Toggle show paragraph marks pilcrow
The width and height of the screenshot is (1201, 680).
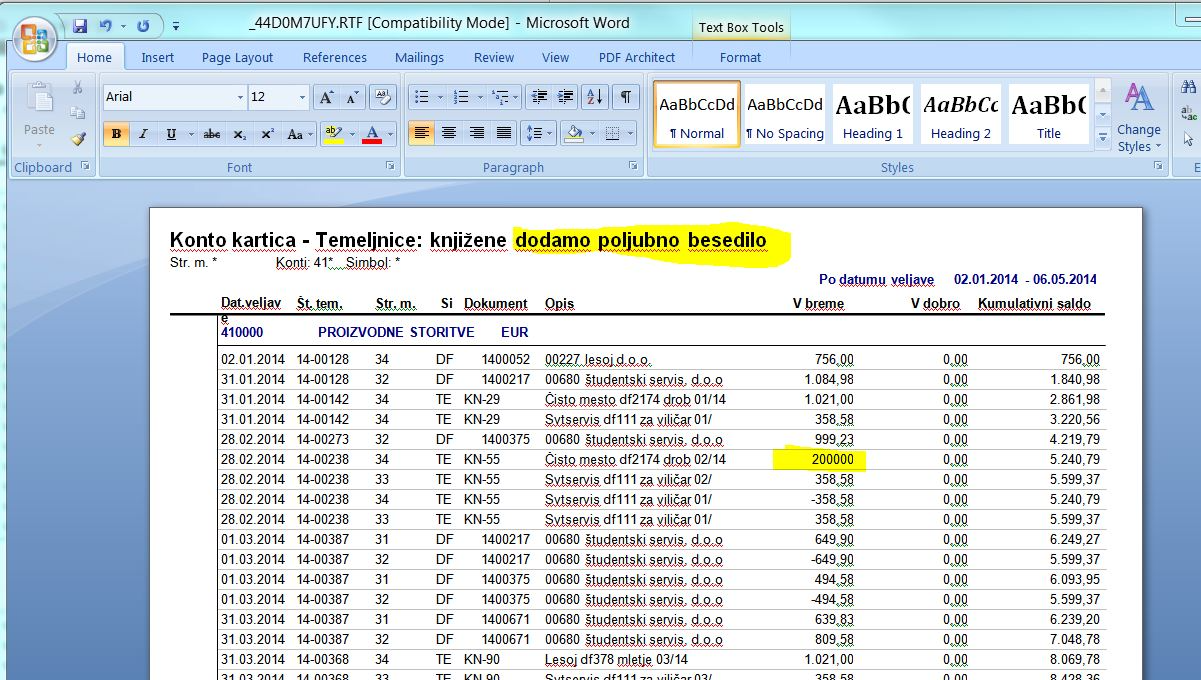click(625, 97)
